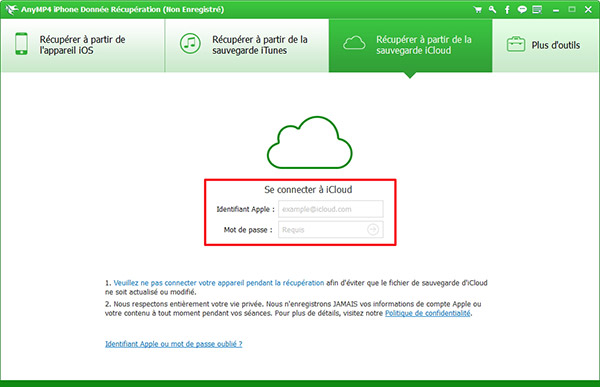Open the chat feedback bubble icon
The height and width of the screenshot is (387, 600).
pyautogui.click(x=522, y=10)
